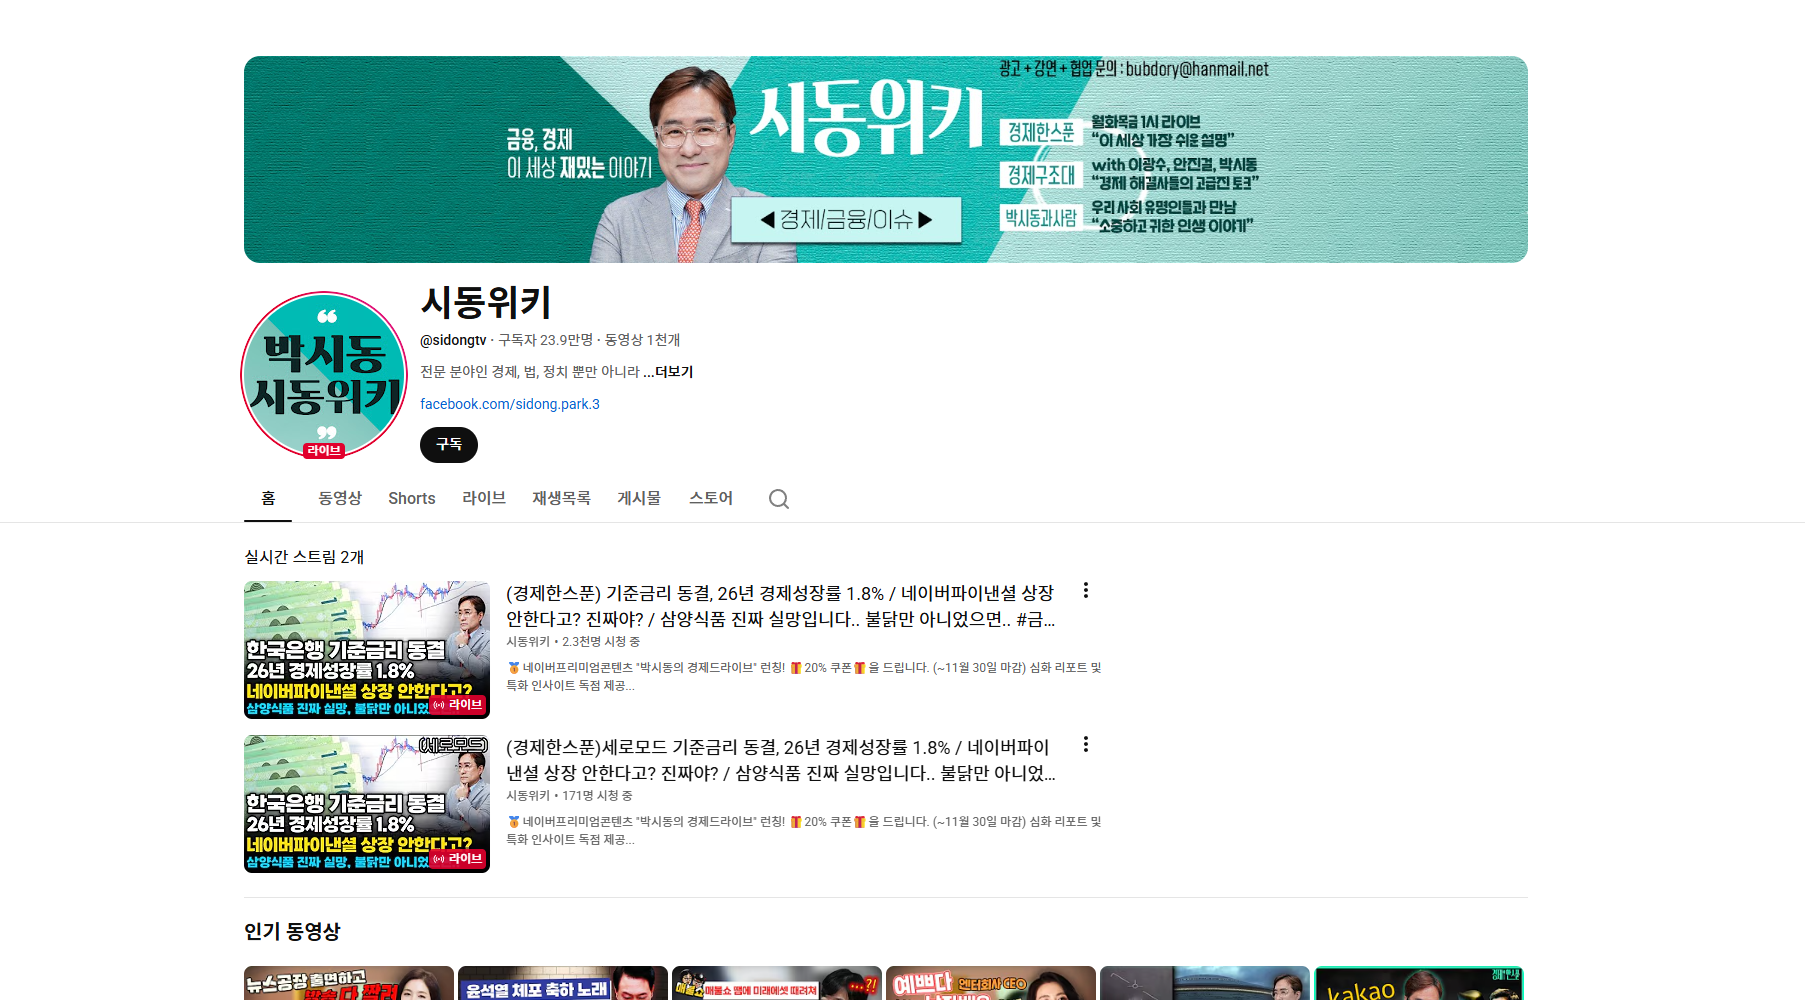Select the 홈 tab
1805x1000 pixels.
coord(268,498)
